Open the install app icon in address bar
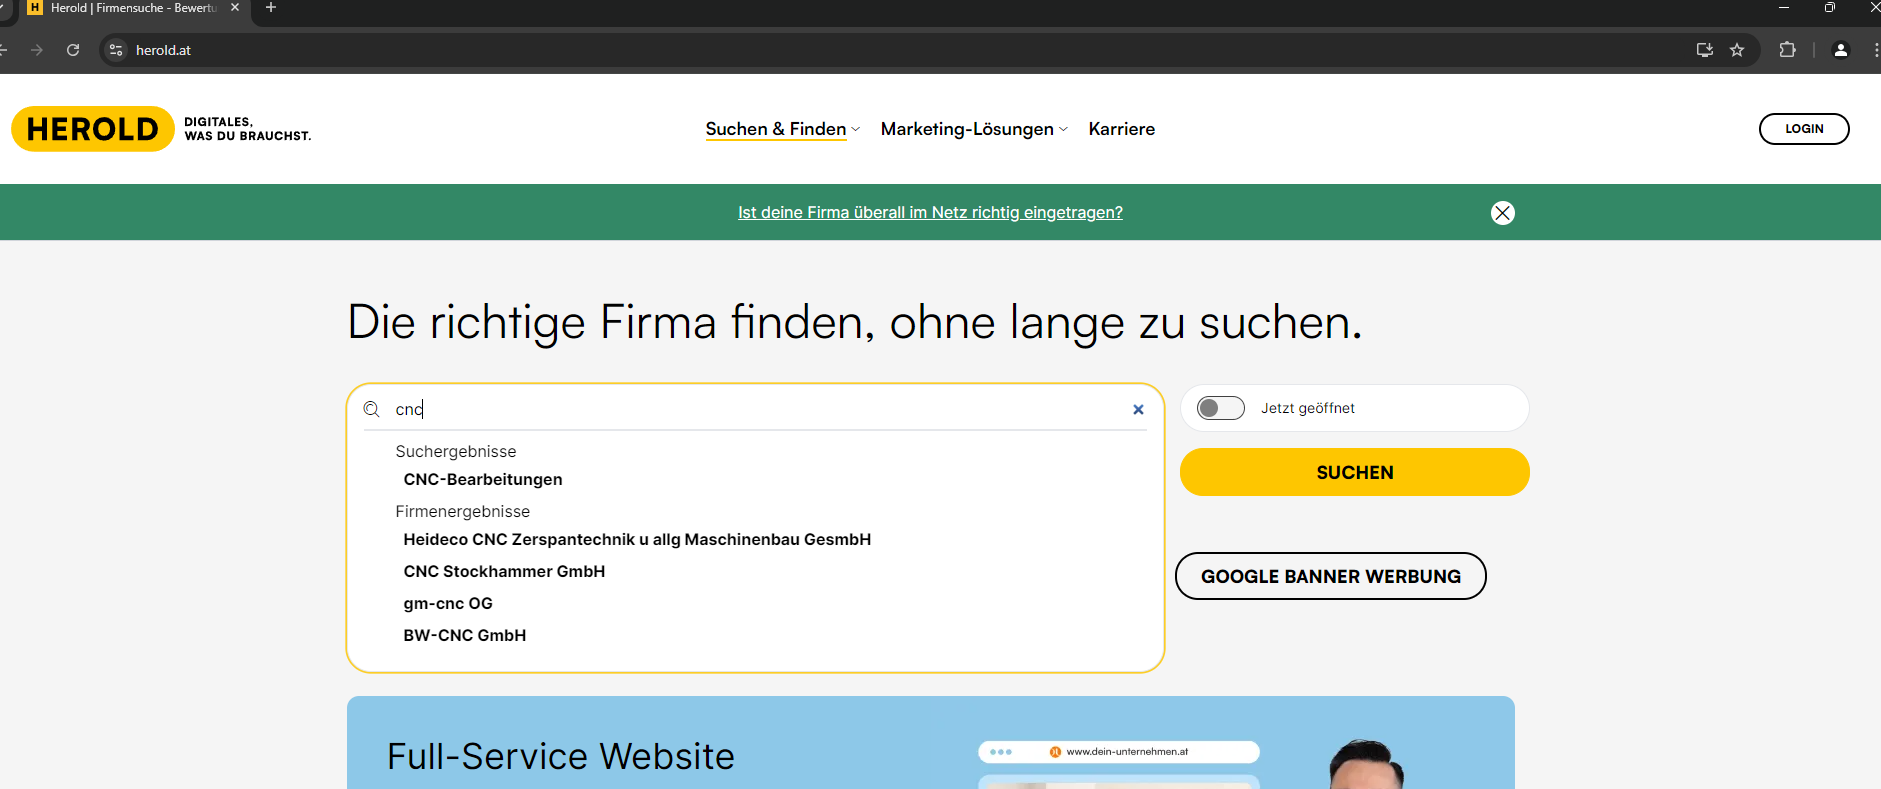Viewport: 1881px width, 789px height. 1705,50
